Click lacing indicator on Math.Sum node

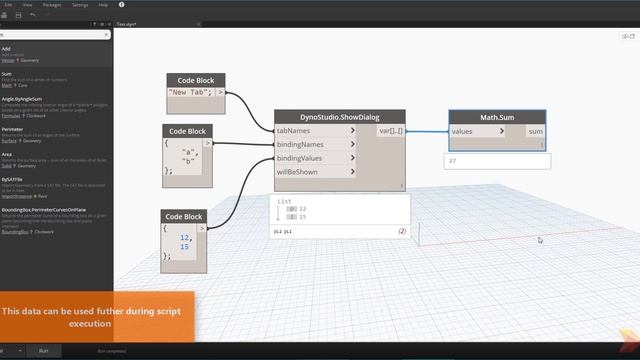point(542,145)
